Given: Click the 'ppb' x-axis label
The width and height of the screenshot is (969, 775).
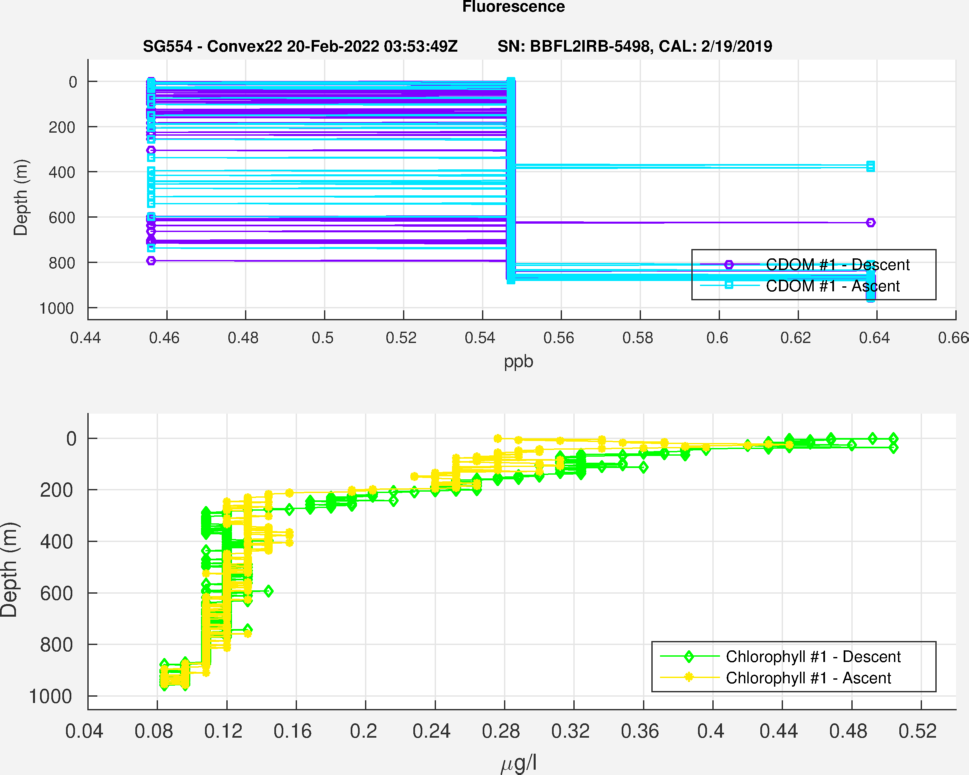Looking at the screenshot, I should click(518, 362).
